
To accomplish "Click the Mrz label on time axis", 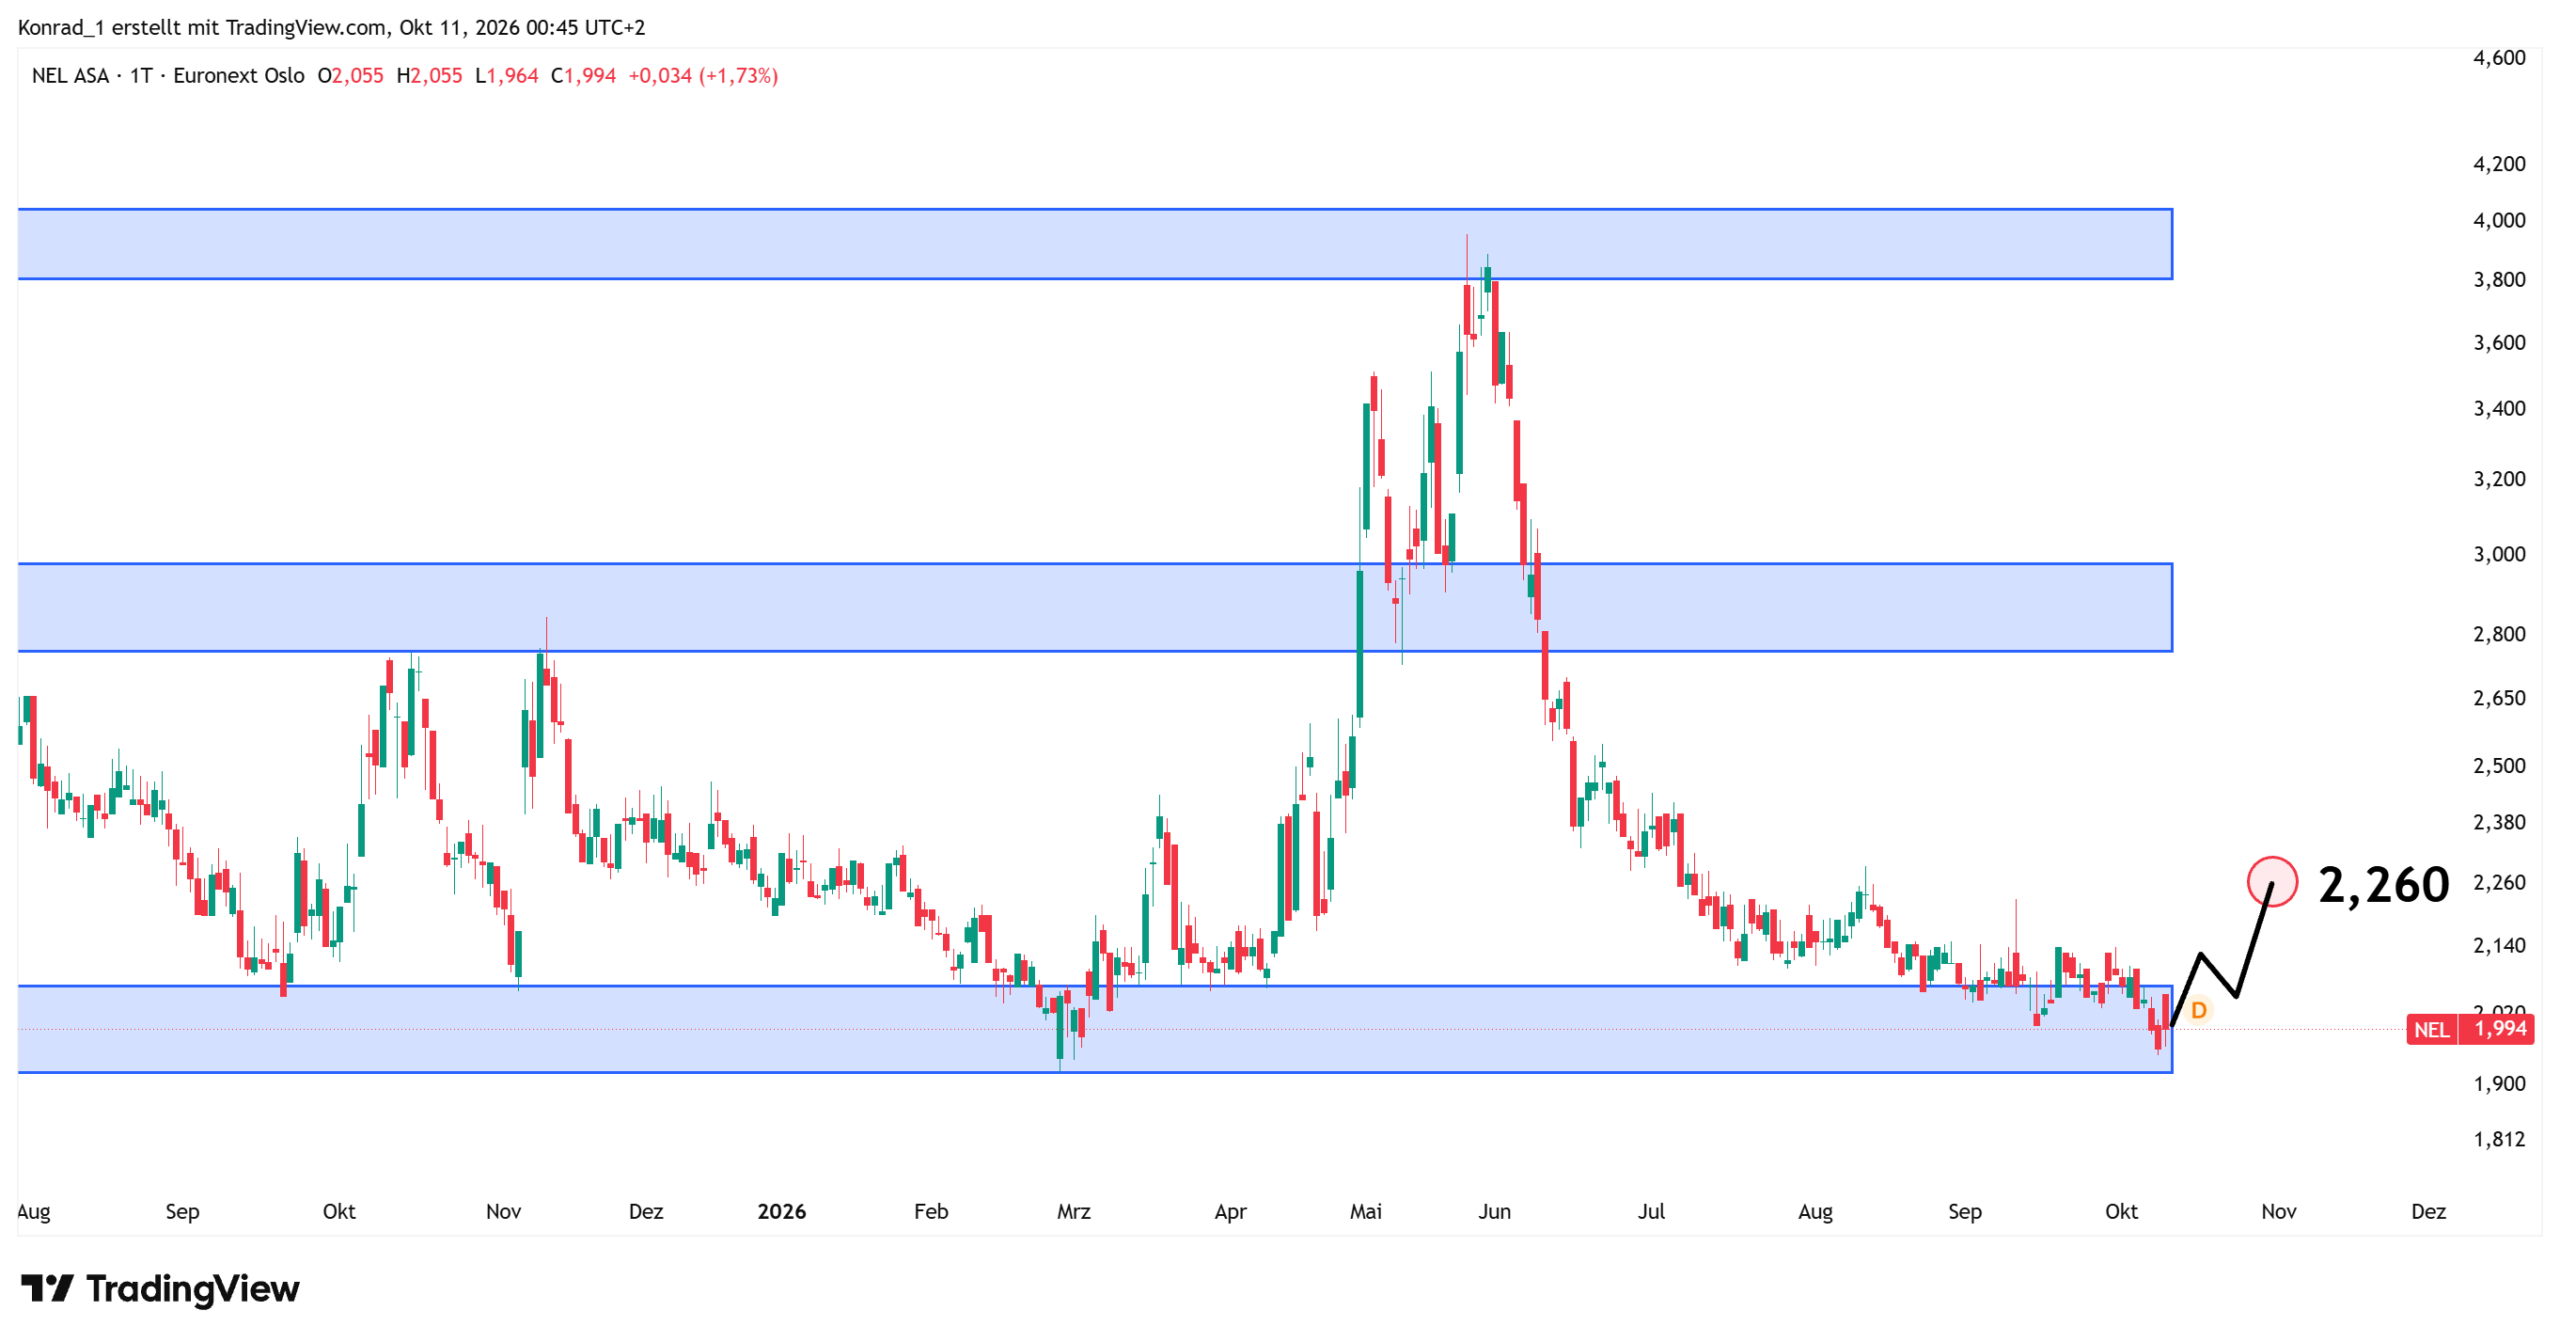I will click(x=1073, y=1212).
